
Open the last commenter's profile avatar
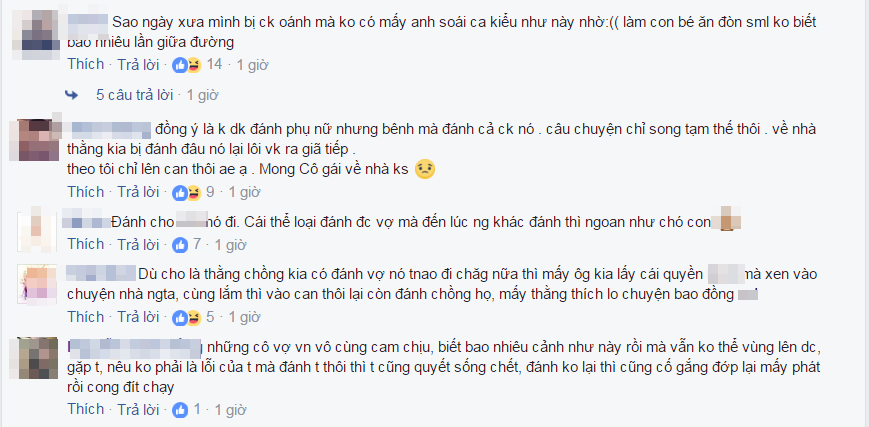[38, 358]
